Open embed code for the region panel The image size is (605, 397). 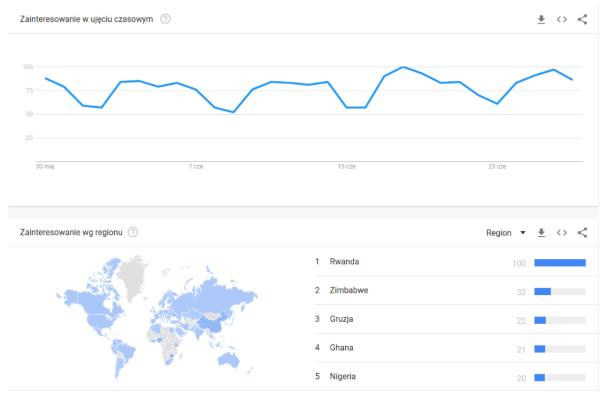coord(562,233)
